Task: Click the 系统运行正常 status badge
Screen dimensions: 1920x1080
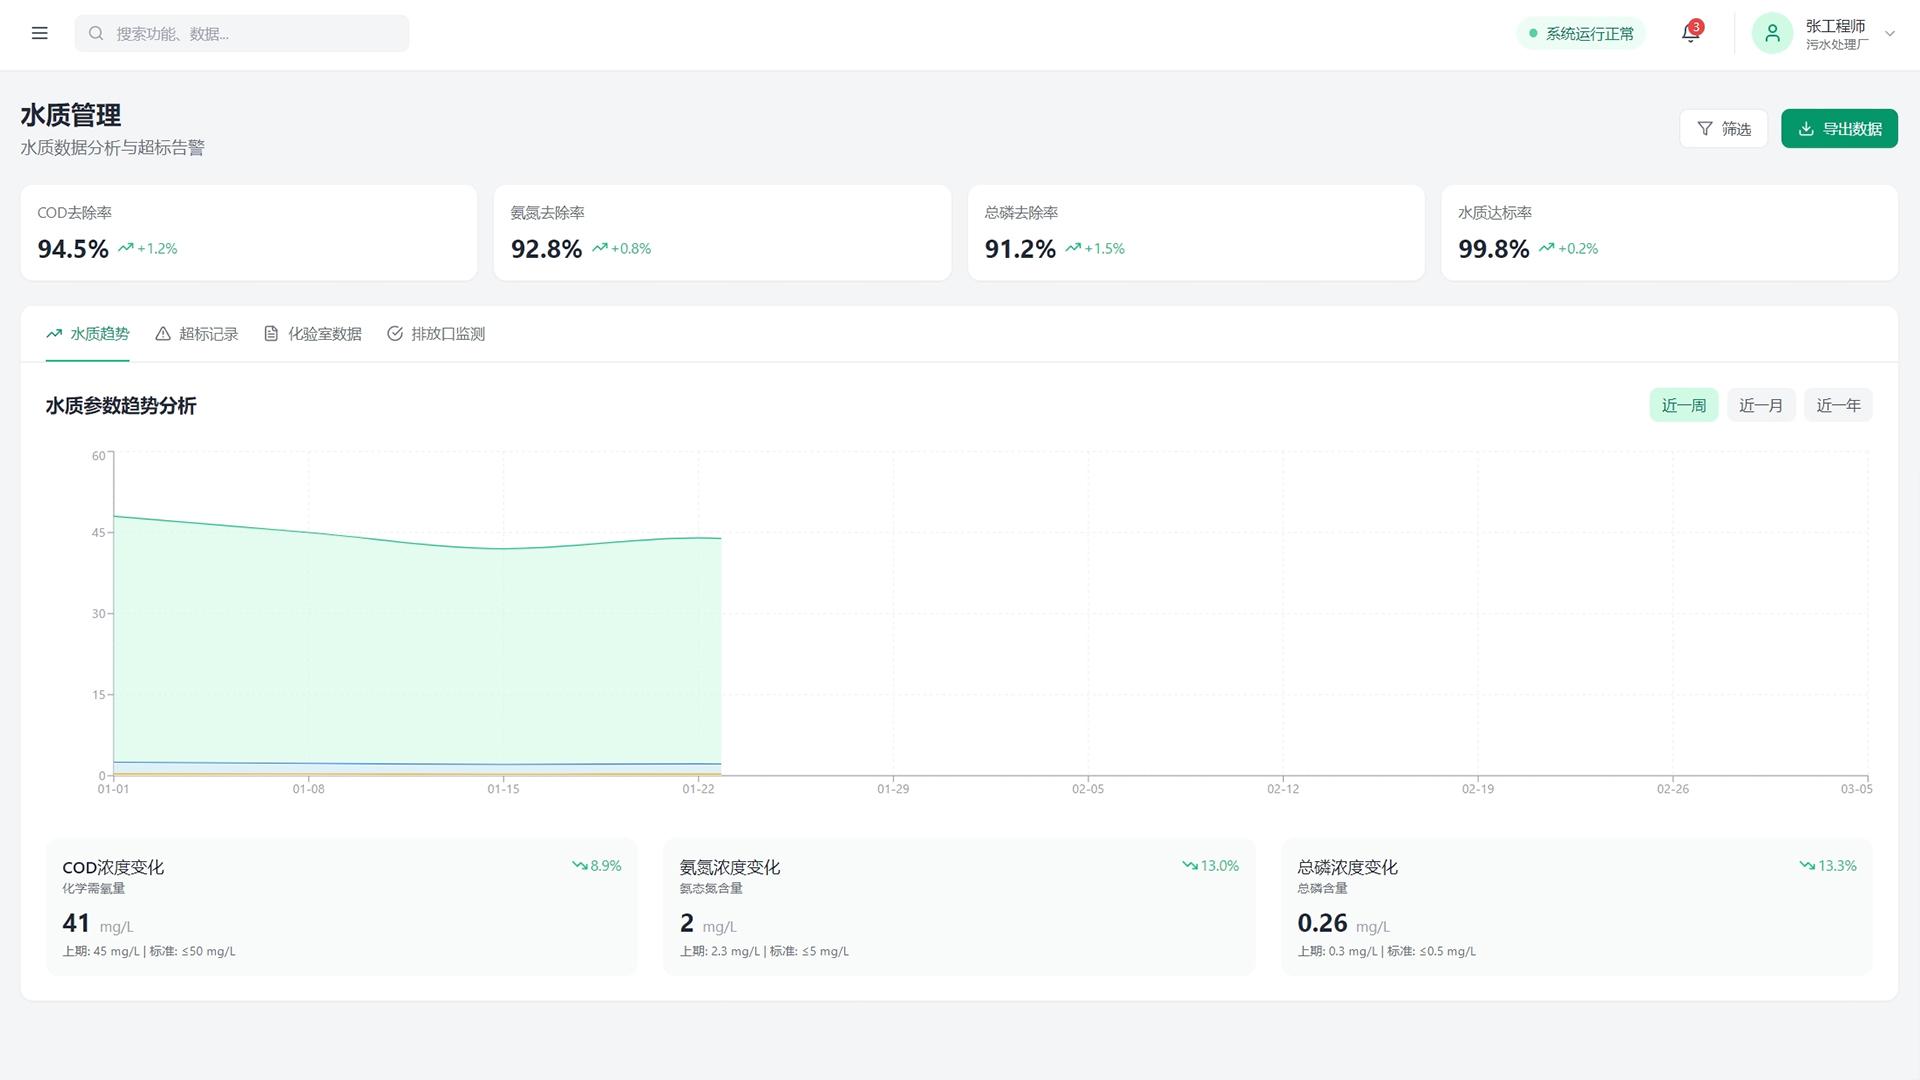Action: [1580, 33]
